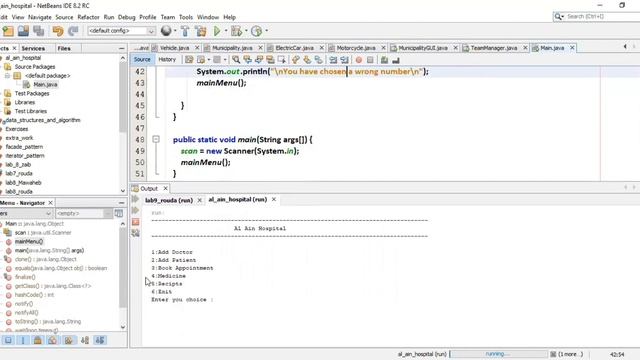
Task: Click the Debug Project icon
Action: (236, 31)
